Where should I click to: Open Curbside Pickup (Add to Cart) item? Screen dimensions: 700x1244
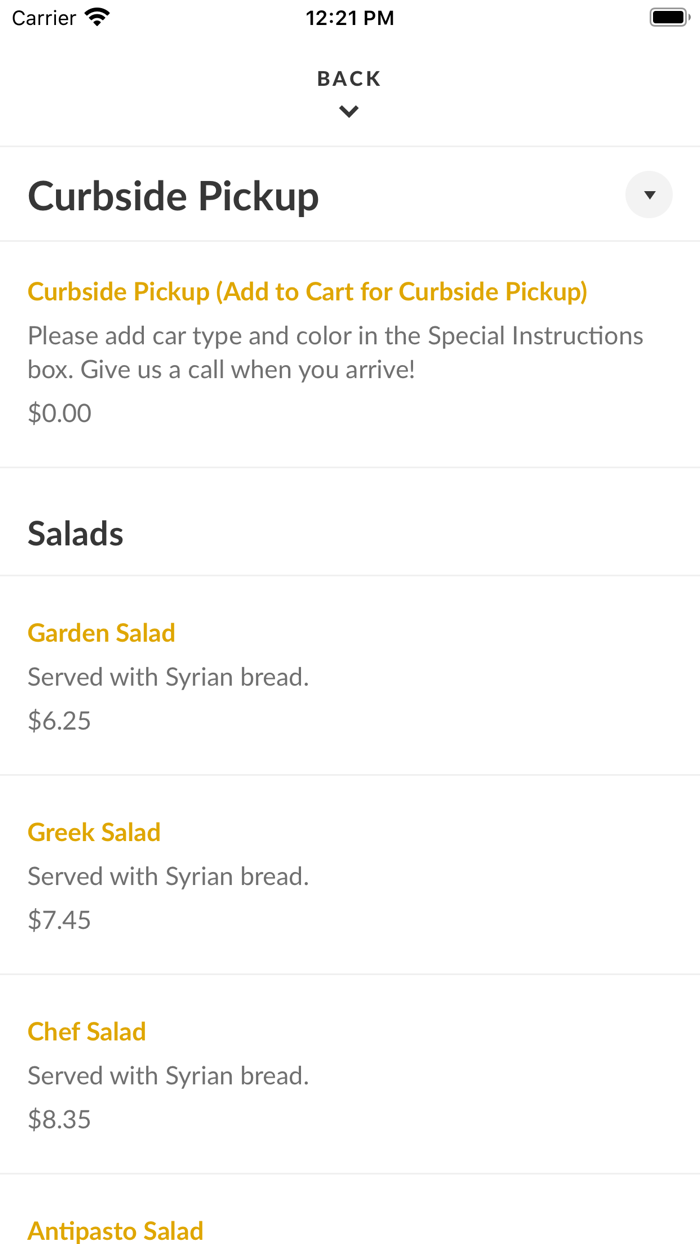click(x=306, y=291)
